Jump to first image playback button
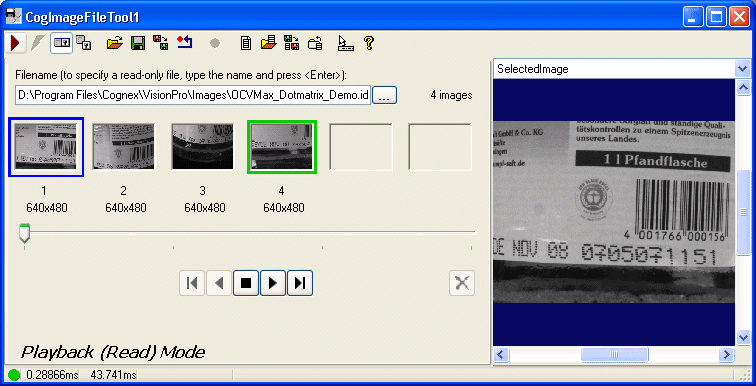 [x=192, y=283]
